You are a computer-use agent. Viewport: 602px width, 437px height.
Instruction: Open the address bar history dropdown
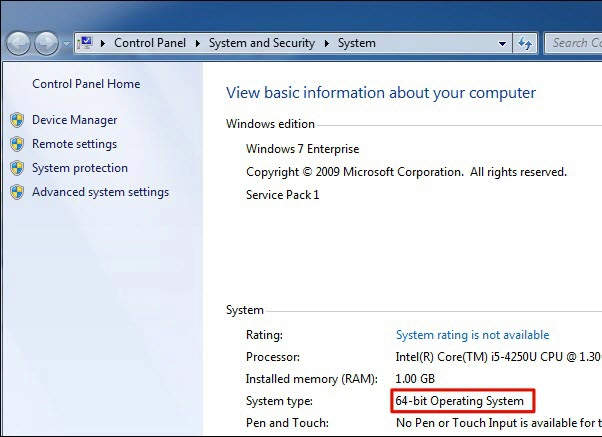[x=502, y=44]
